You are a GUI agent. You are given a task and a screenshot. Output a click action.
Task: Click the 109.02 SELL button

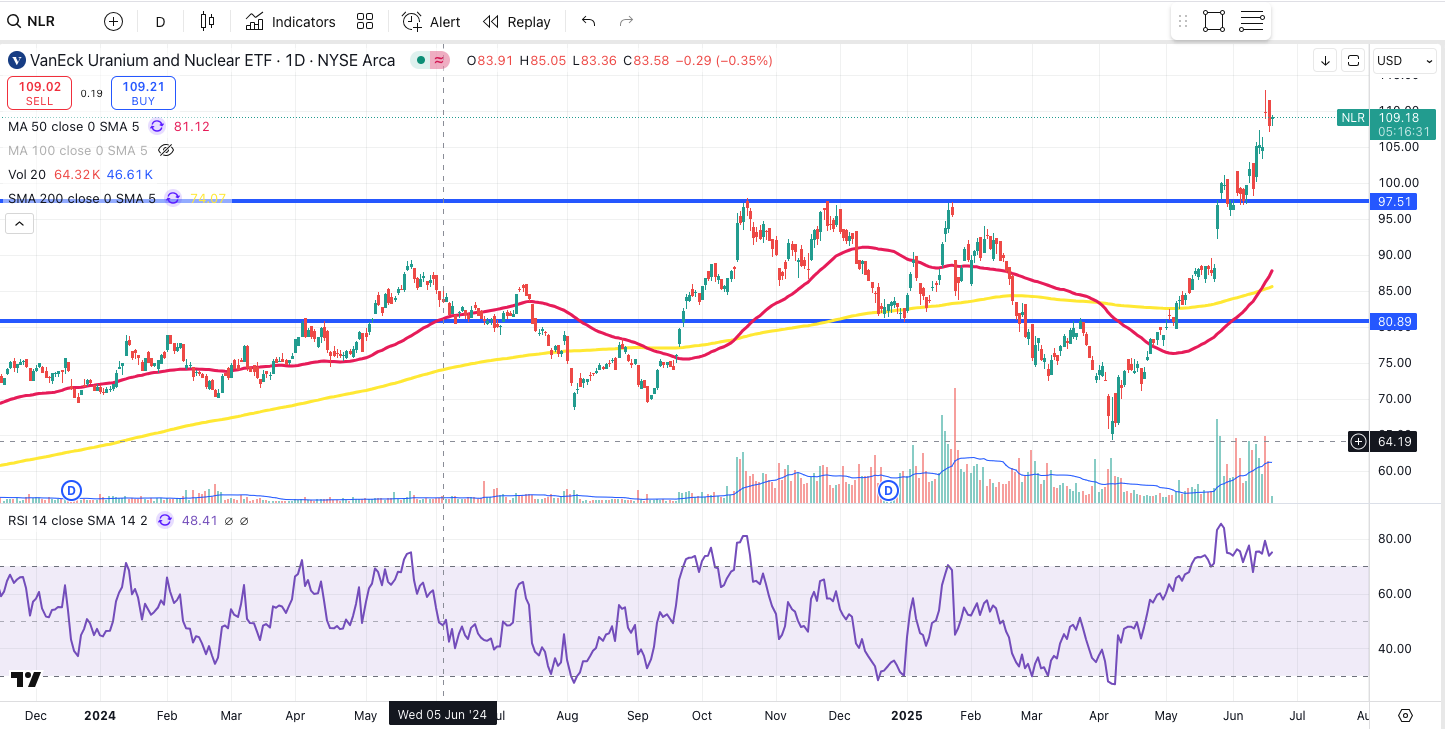tap(39, 93)
